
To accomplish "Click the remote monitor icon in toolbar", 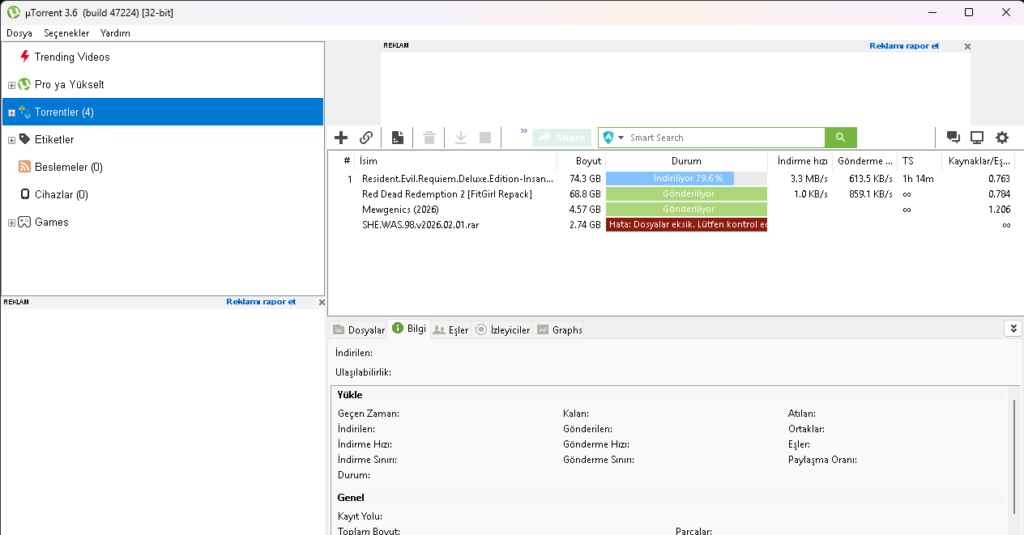I will pos(977,137).
